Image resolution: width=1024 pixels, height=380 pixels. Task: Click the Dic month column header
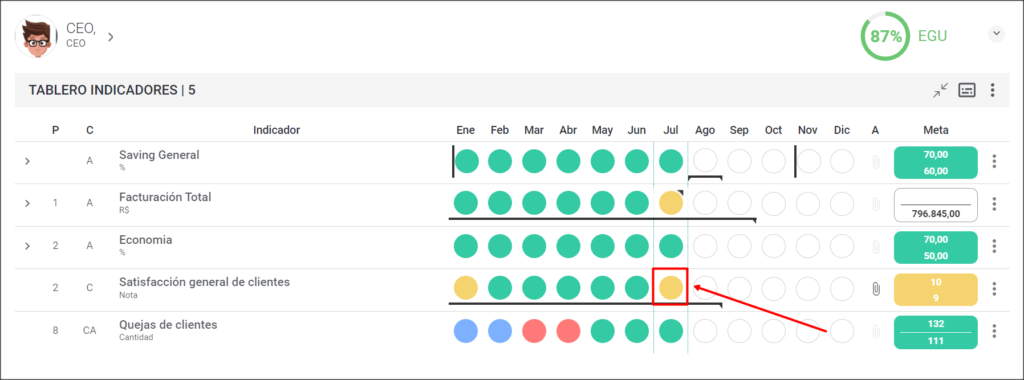point(842,130)
